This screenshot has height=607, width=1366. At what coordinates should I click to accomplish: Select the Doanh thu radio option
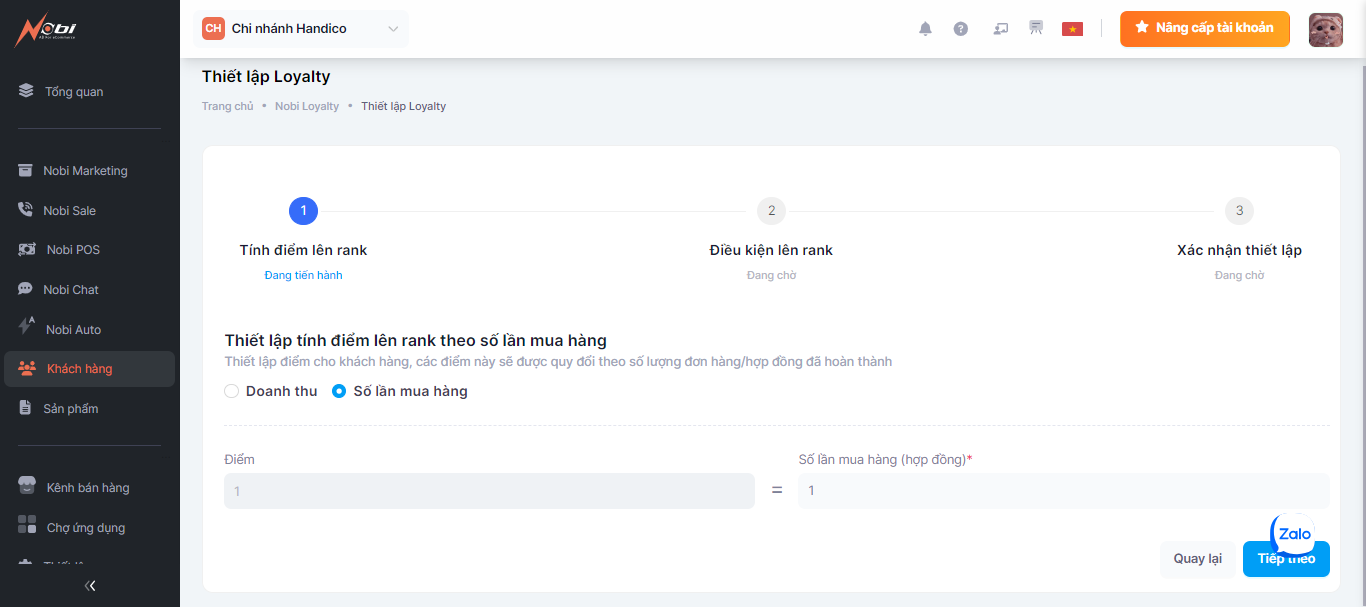click(x=232, y=391)
